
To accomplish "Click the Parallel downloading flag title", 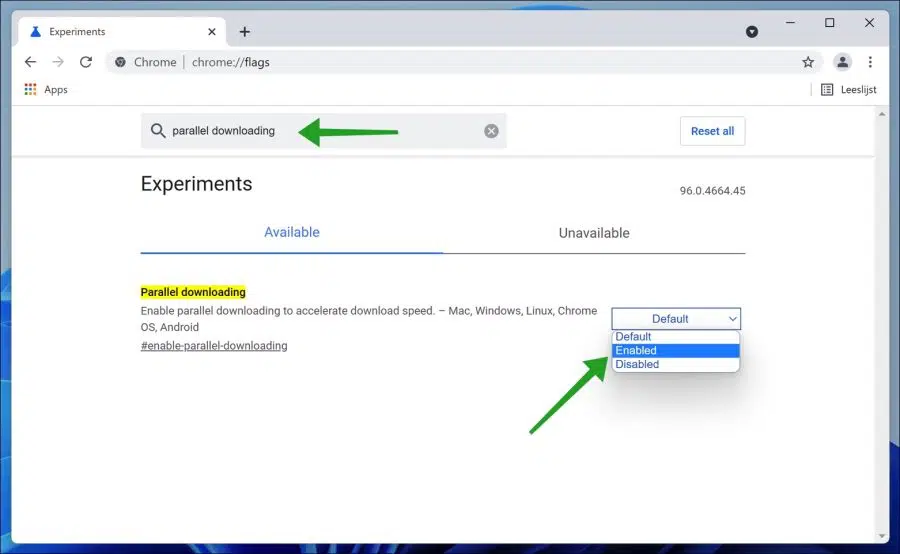I will pyautogui.click(x=193, y=292).
